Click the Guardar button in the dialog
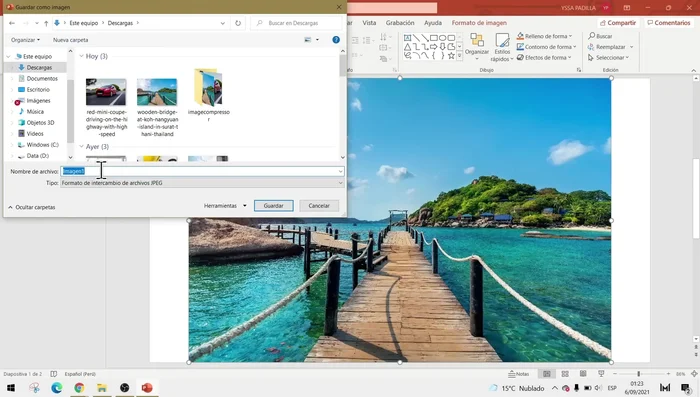The height and width of the screenshot is (397, 700). 274,206
